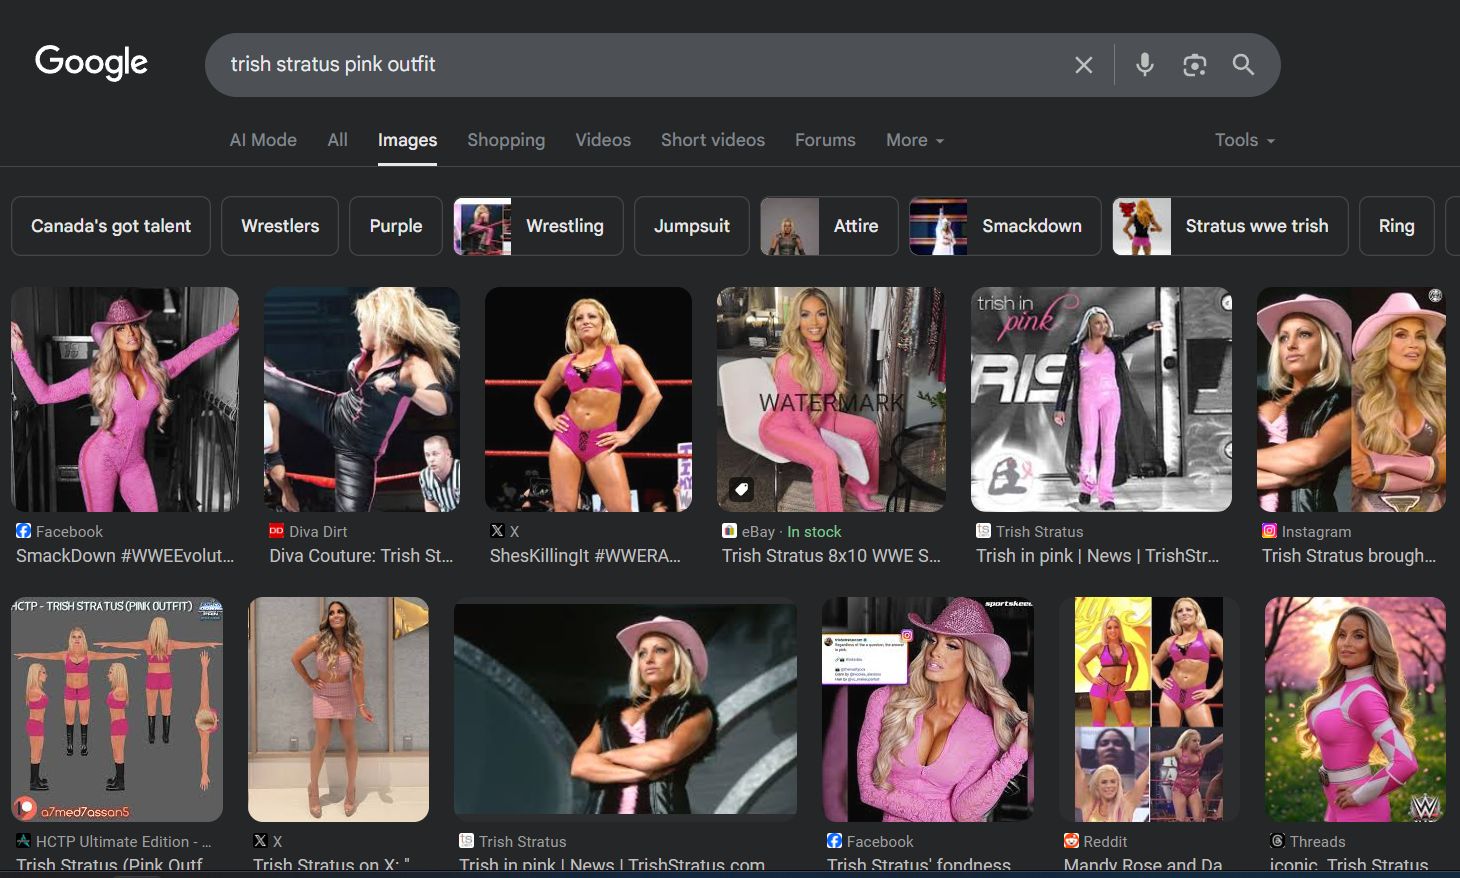Click the Reddit favicon source icon
This screenshot has width=1460, height=878.
click(1071, 841)
